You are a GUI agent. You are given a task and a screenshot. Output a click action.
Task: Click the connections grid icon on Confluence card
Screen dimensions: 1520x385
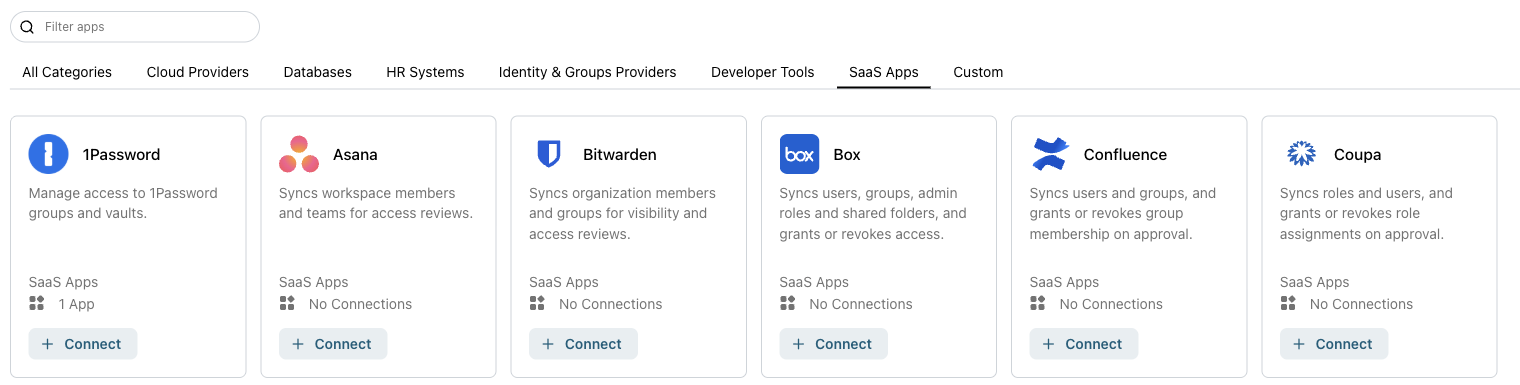point(1038,303)
